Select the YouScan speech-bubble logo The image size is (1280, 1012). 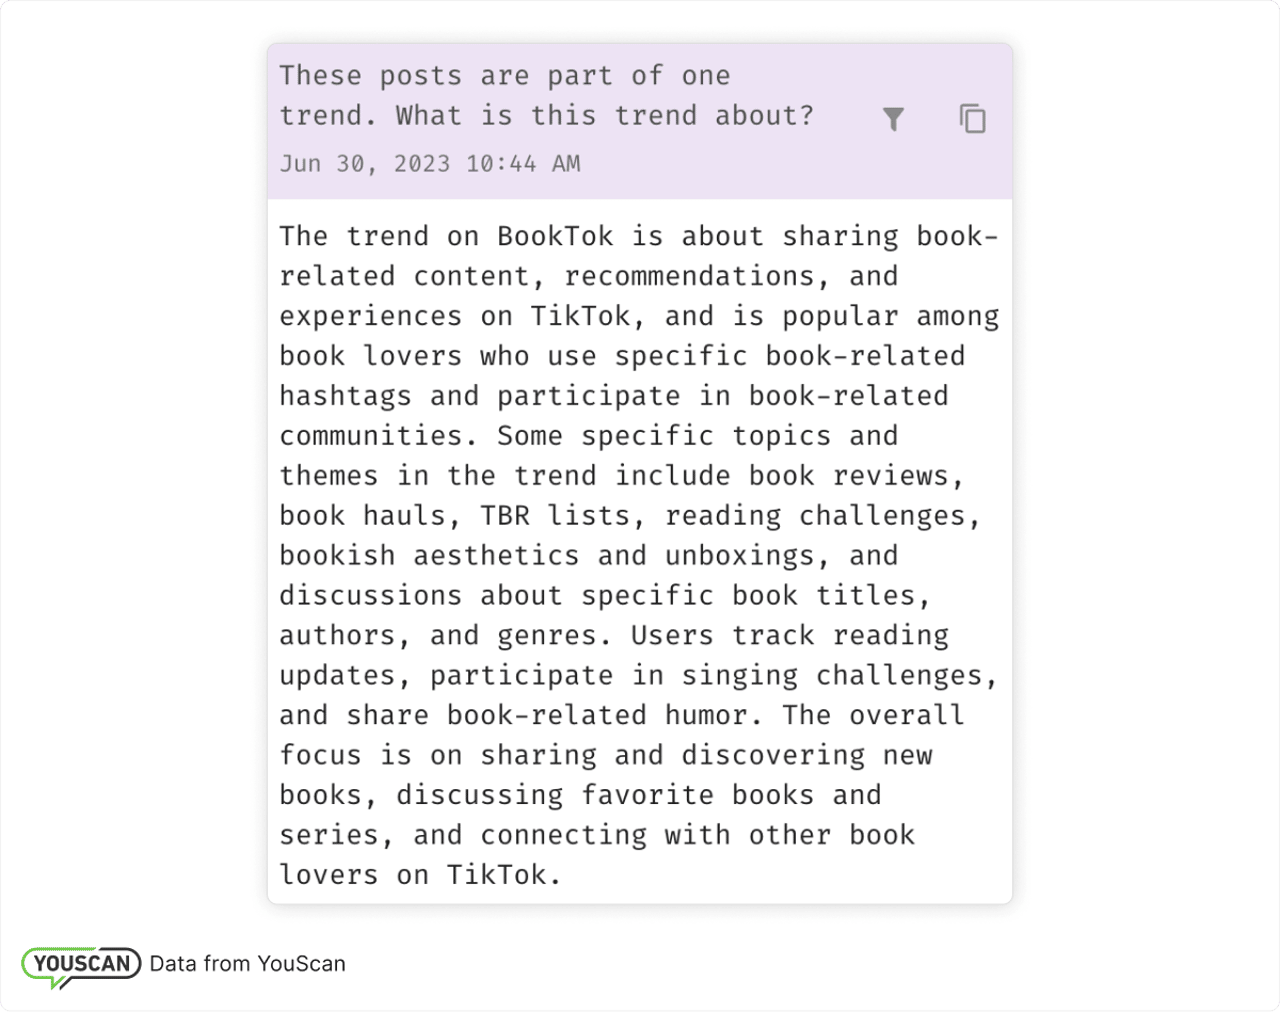pos(82,963)
